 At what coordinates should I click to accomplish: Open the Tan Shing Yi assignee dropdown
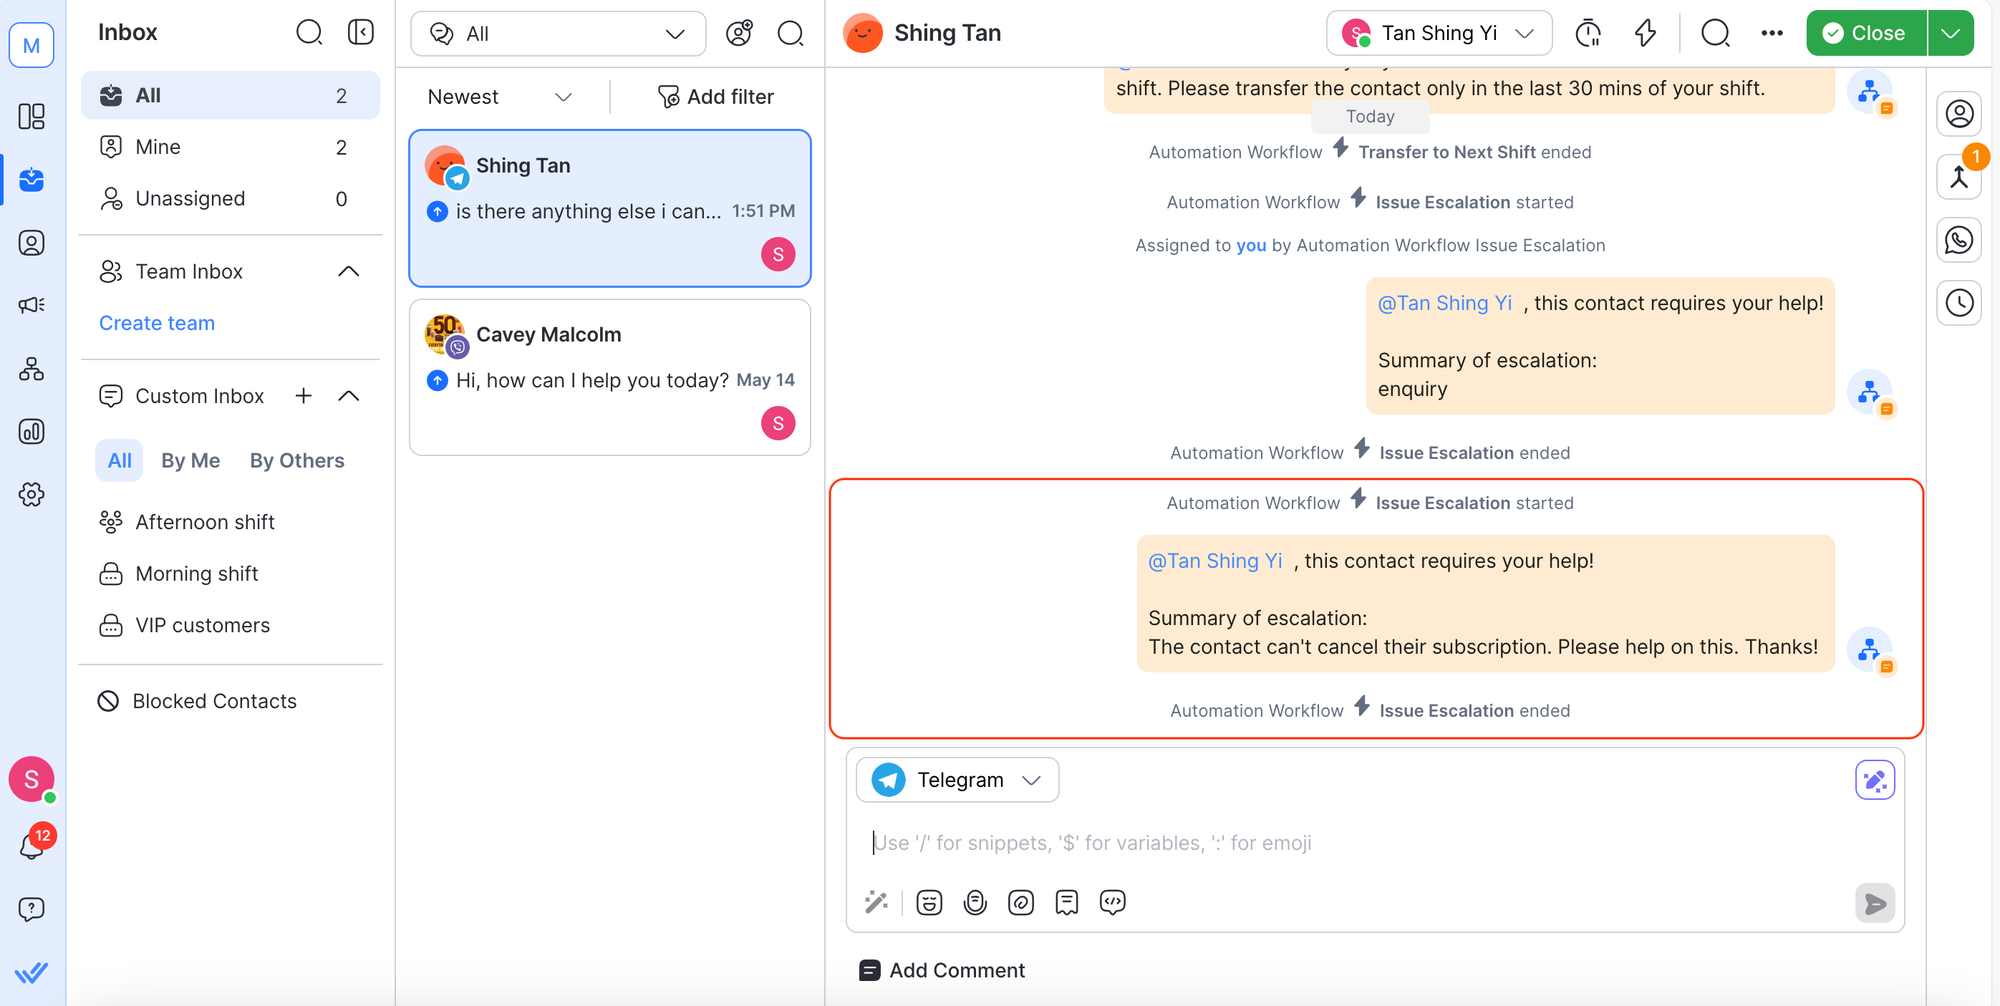(1438, 33)
